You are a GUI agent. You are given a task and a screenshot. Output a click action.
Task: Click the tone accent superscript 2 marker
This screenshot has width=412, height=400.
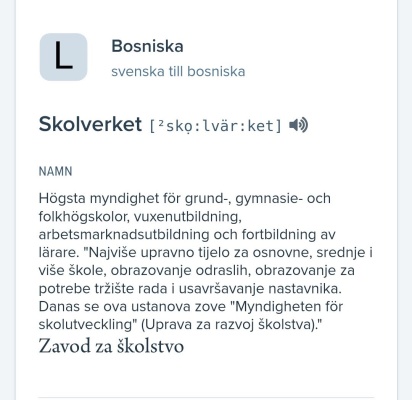(161, 123)
